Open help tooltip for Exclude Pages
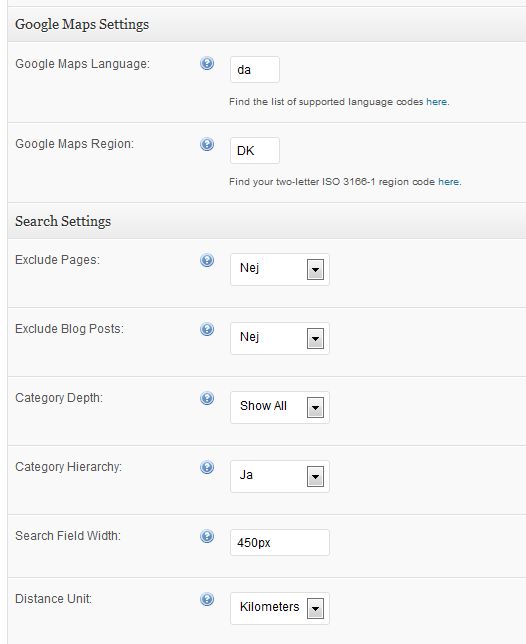526x644 pixels. coord(207,260)
